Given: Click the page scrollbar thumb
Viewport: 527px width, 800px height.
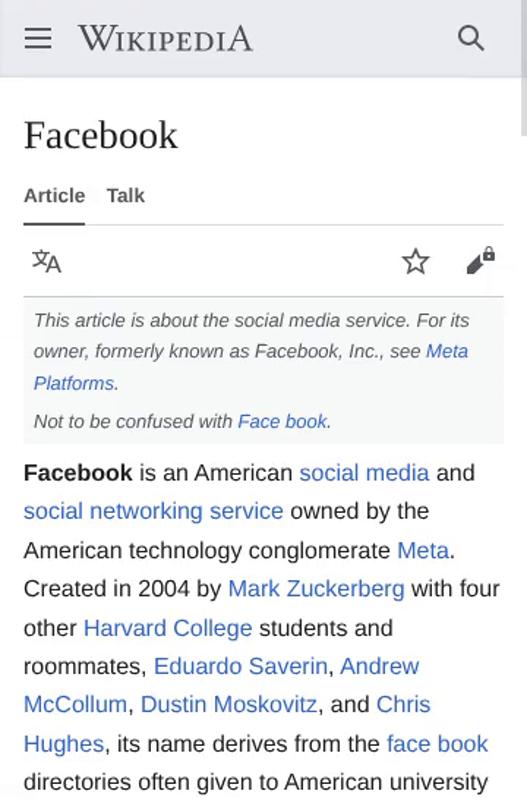Looking at the screenshot, I should [x=523, y=67].
